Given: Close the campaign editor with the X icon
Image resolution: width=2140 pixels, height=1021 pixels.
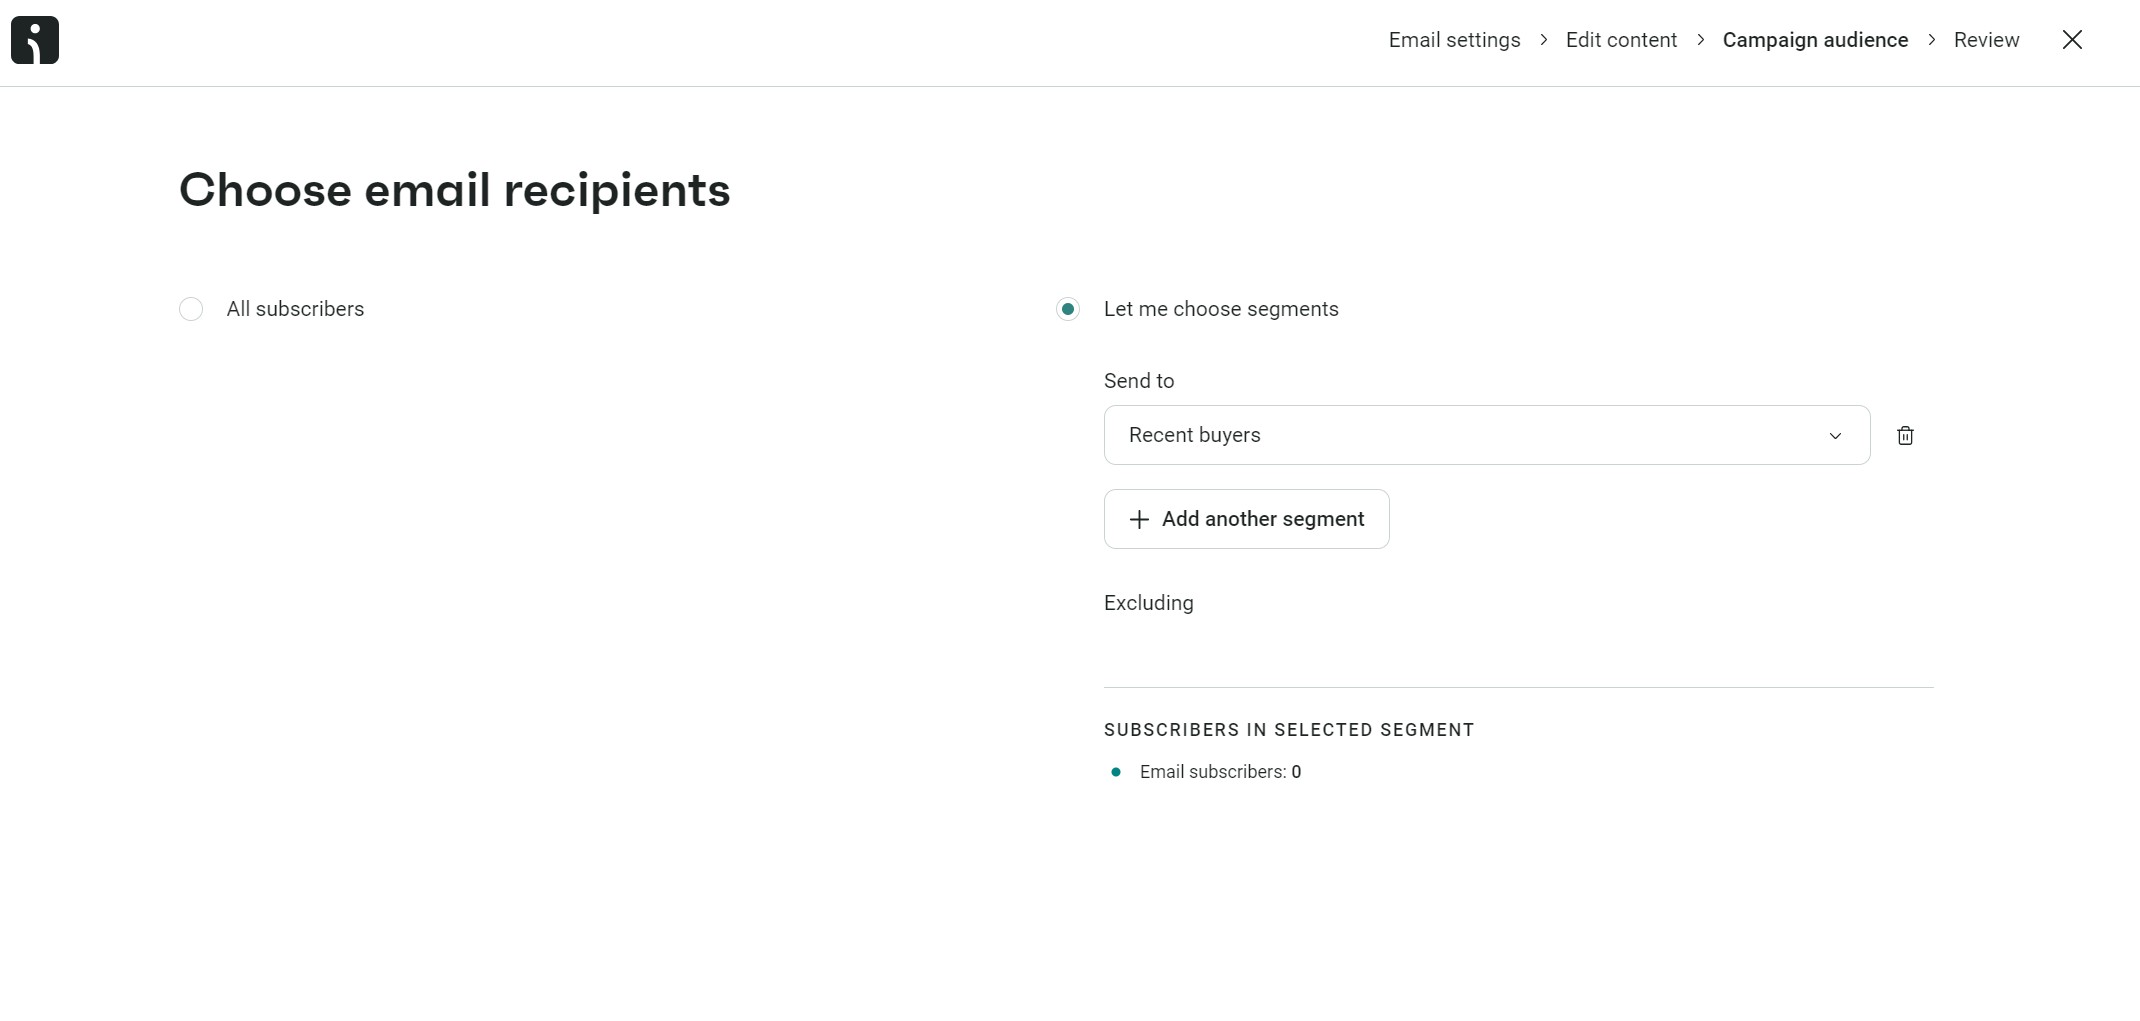Looking at the screenshot, I should pyautogui.click(x=2071, y=40).
